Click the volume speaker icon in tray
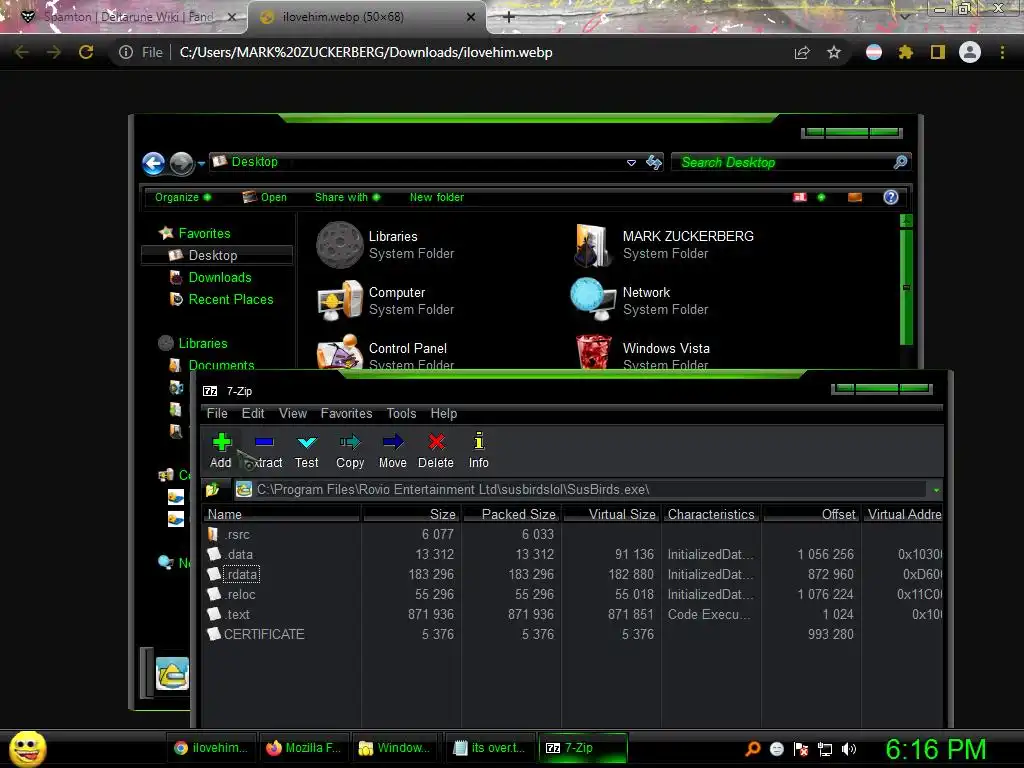The height and width of the screenshot is (768, 1024). 848,749
